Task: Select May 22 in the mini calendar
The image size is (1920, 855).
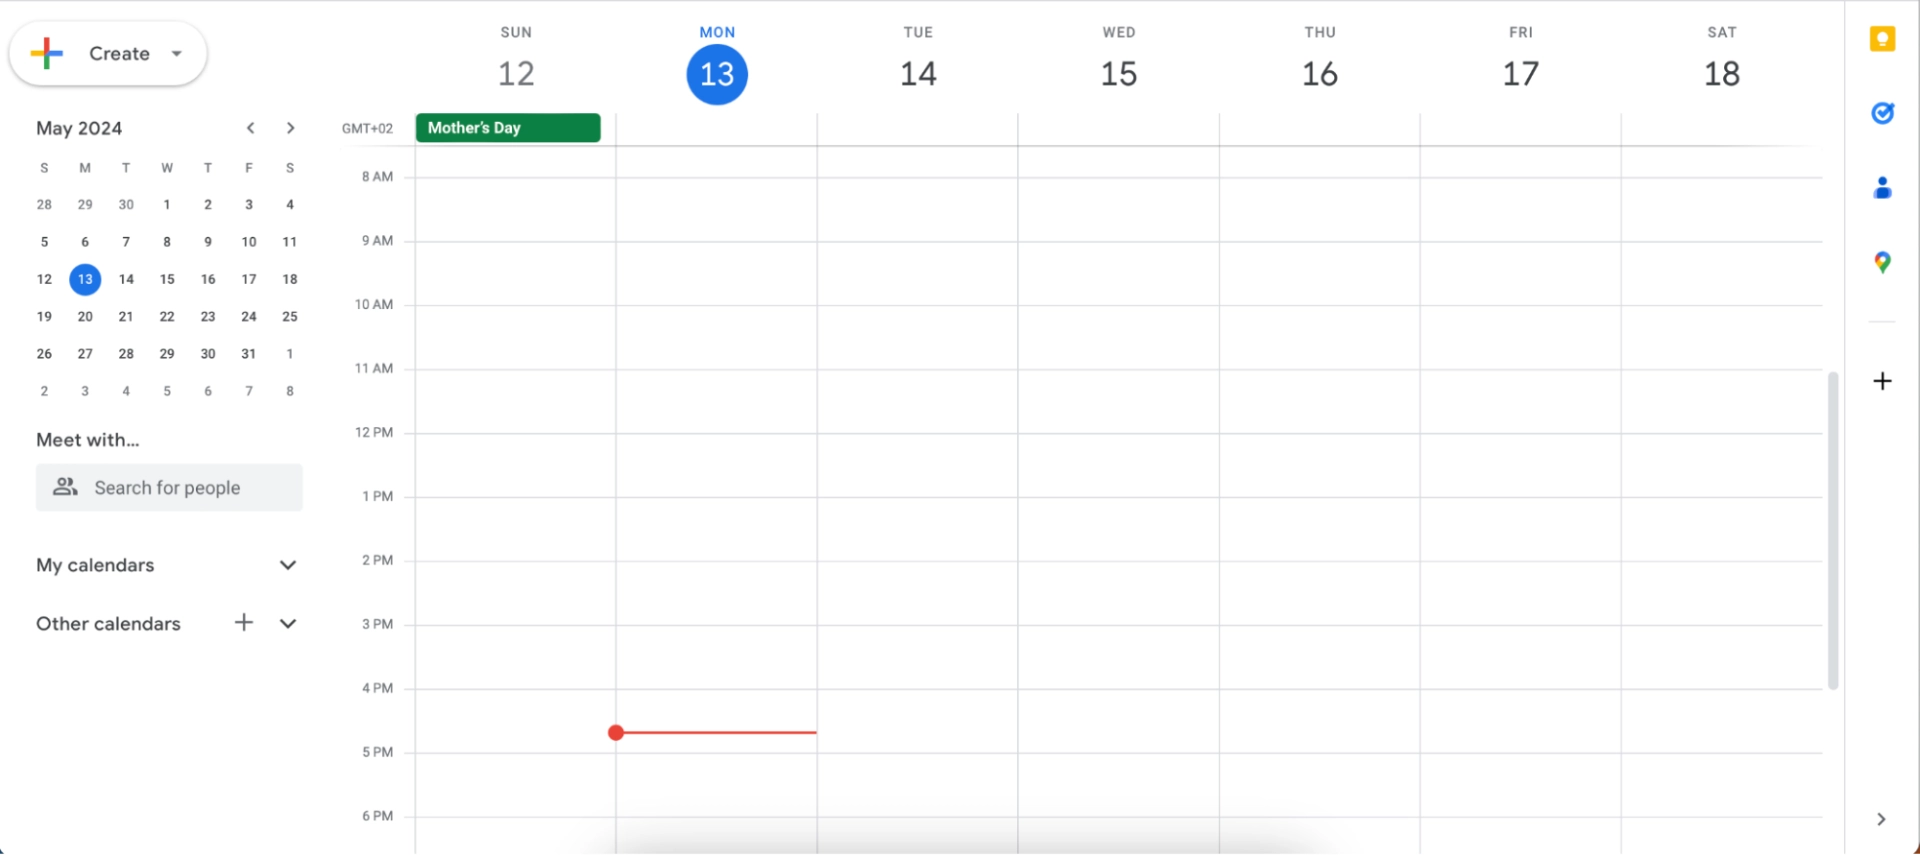Action: pos(167,317)
